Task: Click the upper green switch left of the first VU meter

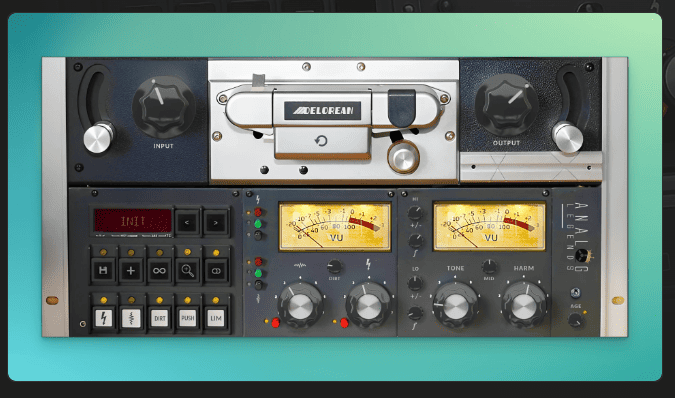Action: [258, 224]
